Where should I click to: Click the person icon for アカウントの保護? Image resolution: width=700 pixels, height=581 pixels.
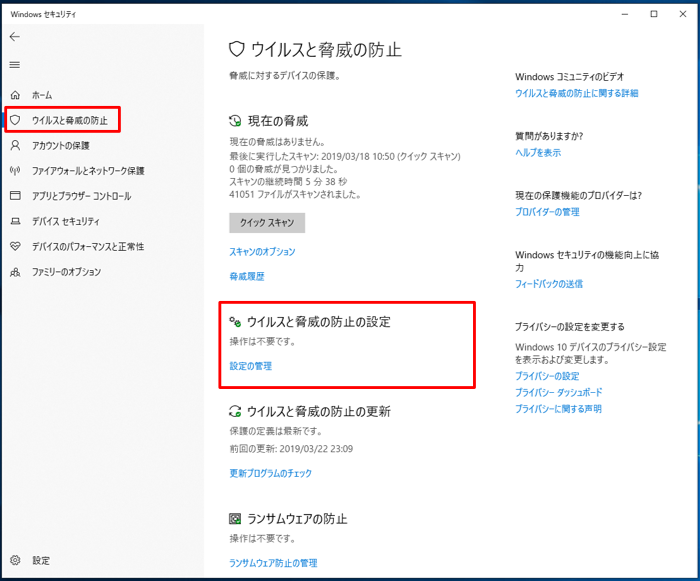pos(15,145)
